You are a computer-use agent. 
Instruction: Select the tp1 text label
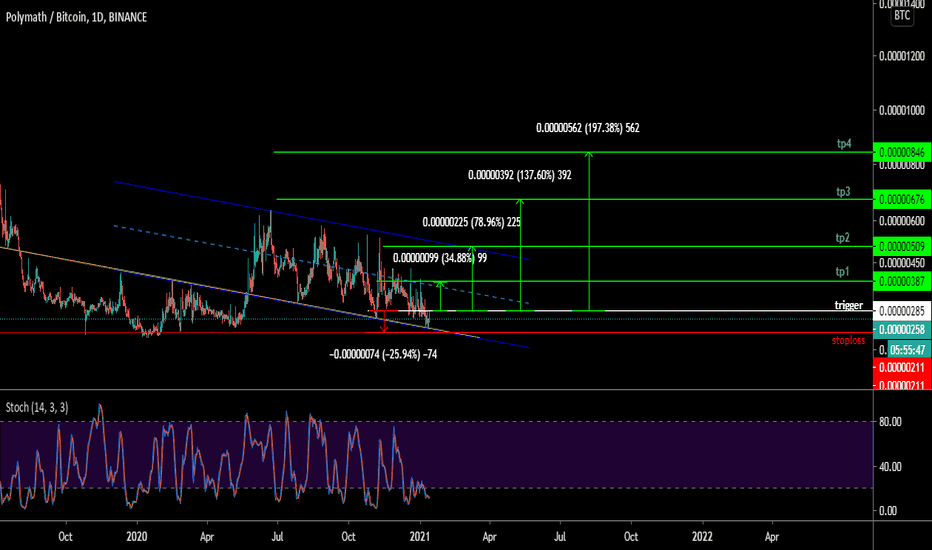pos(842,272)
